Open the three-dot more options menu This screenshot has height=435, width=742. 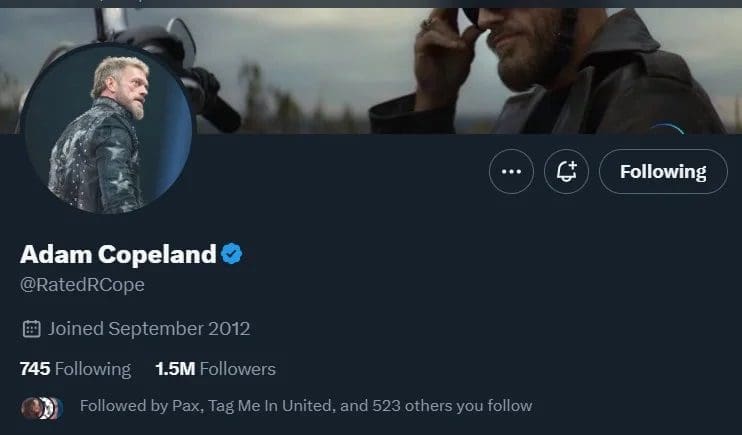tap(511, 172)
